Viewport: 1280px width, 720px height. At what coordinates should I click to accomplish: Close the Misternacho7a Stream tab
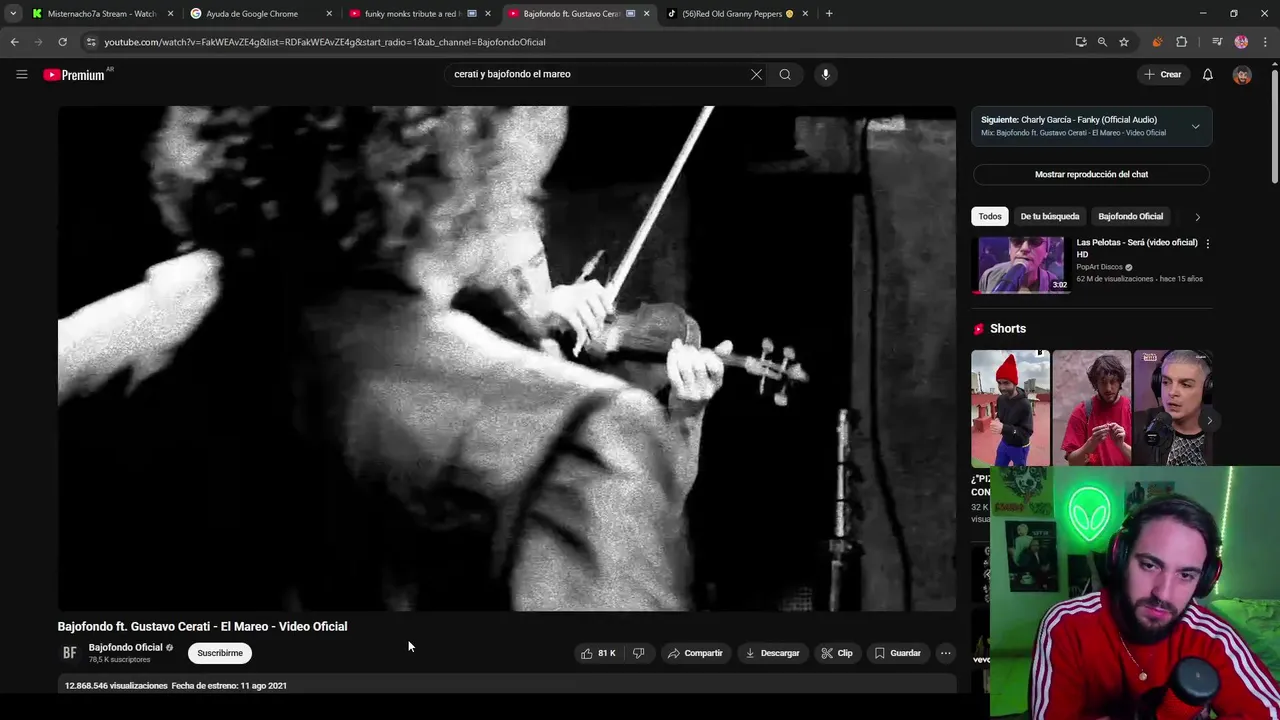pos(170,14)
